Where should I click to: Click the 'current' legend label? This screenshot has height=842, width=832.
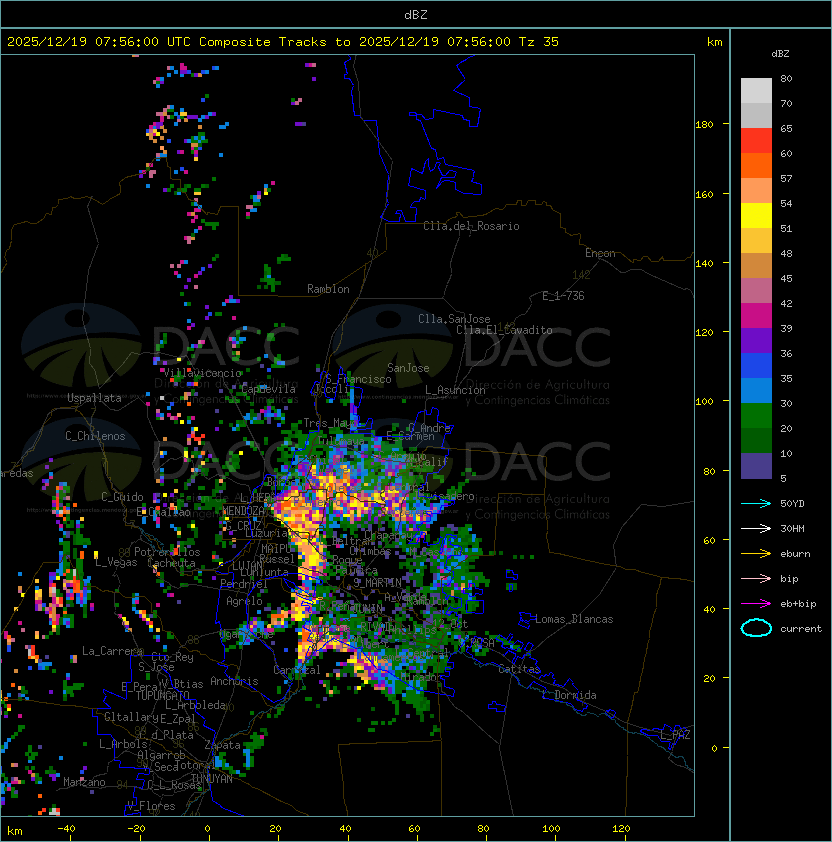point(801,629)
